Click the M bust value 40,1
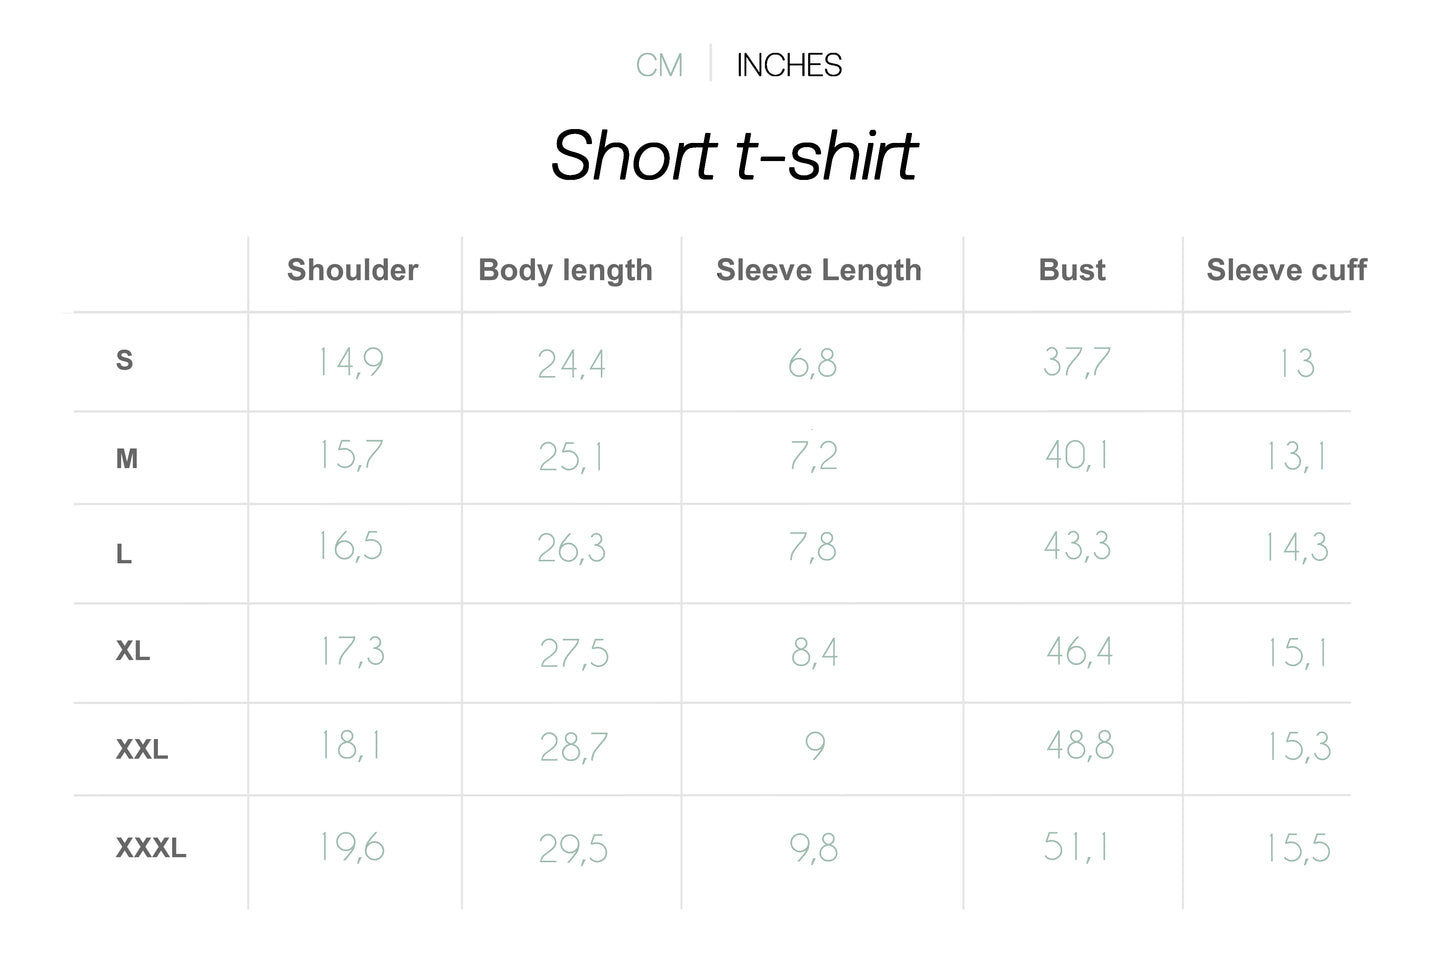 tap(1077, 455)
